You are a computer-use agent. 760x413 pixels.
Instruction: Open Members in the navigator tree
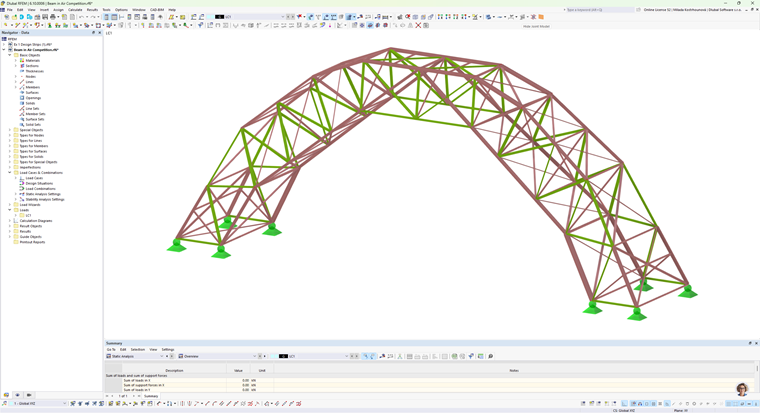point(33,87)
